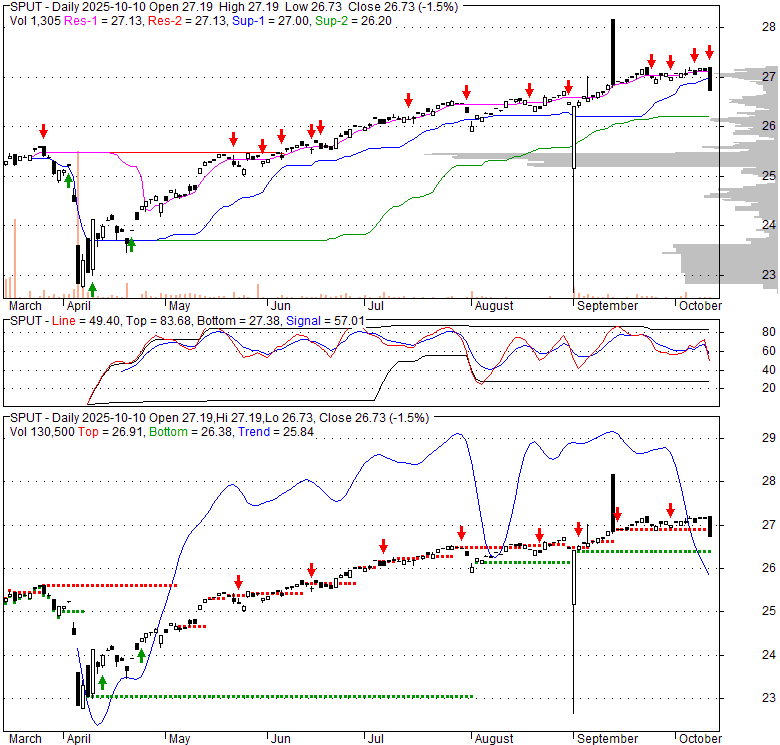
Task: Click the 23 price label on top chart axis
Action: [769, 275]
